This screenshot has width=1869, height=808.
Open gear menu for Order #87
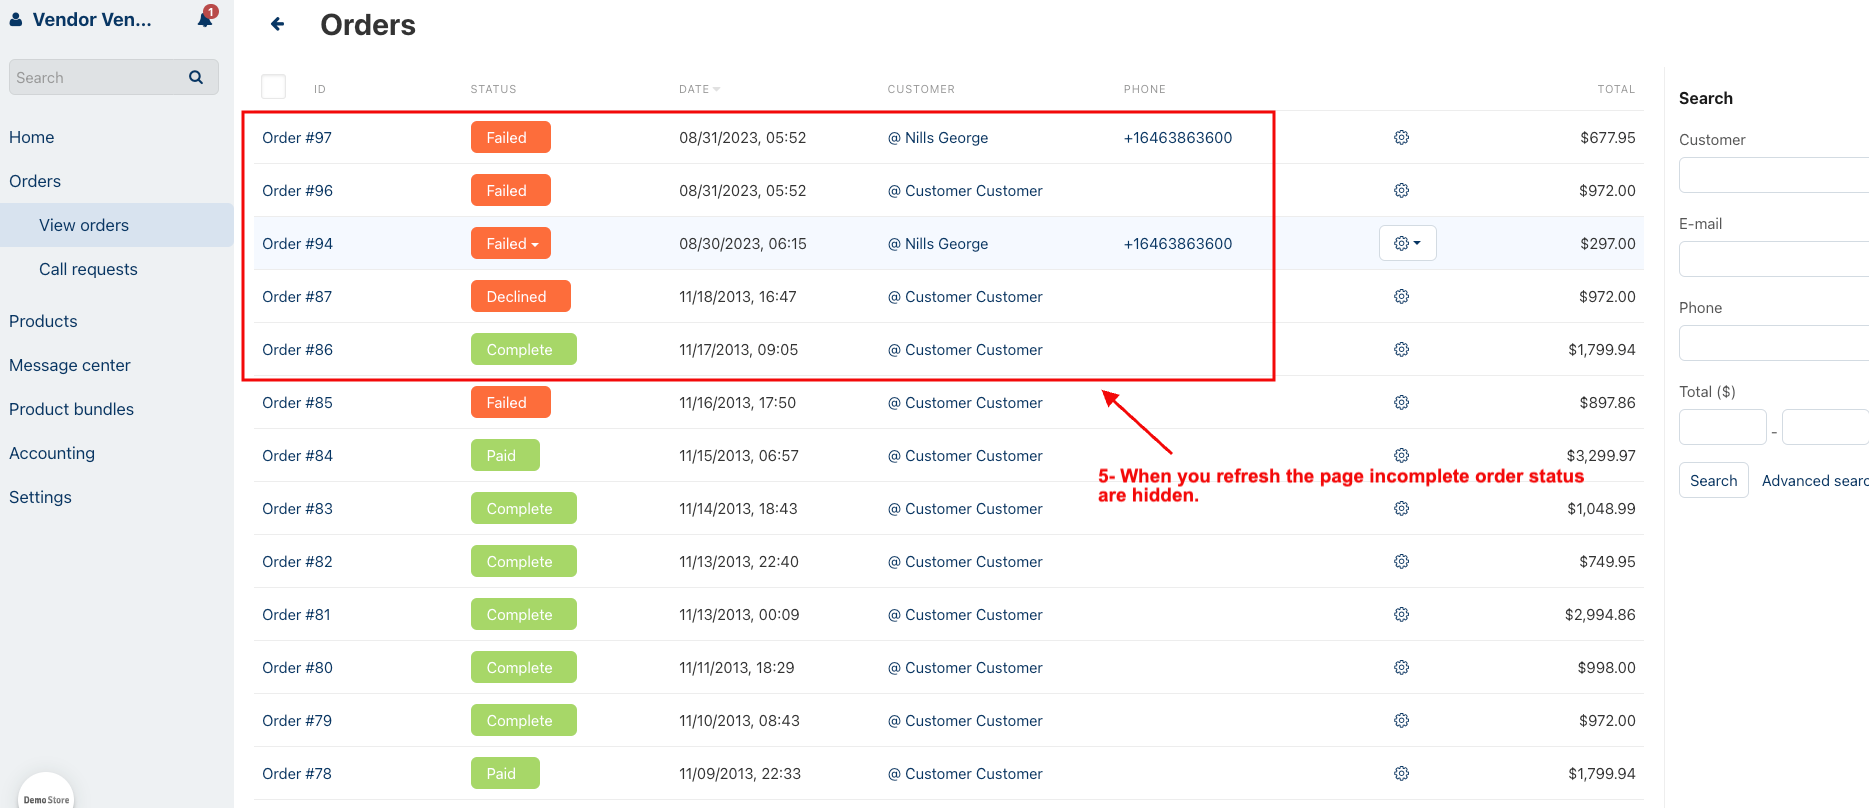(1401, 296)
